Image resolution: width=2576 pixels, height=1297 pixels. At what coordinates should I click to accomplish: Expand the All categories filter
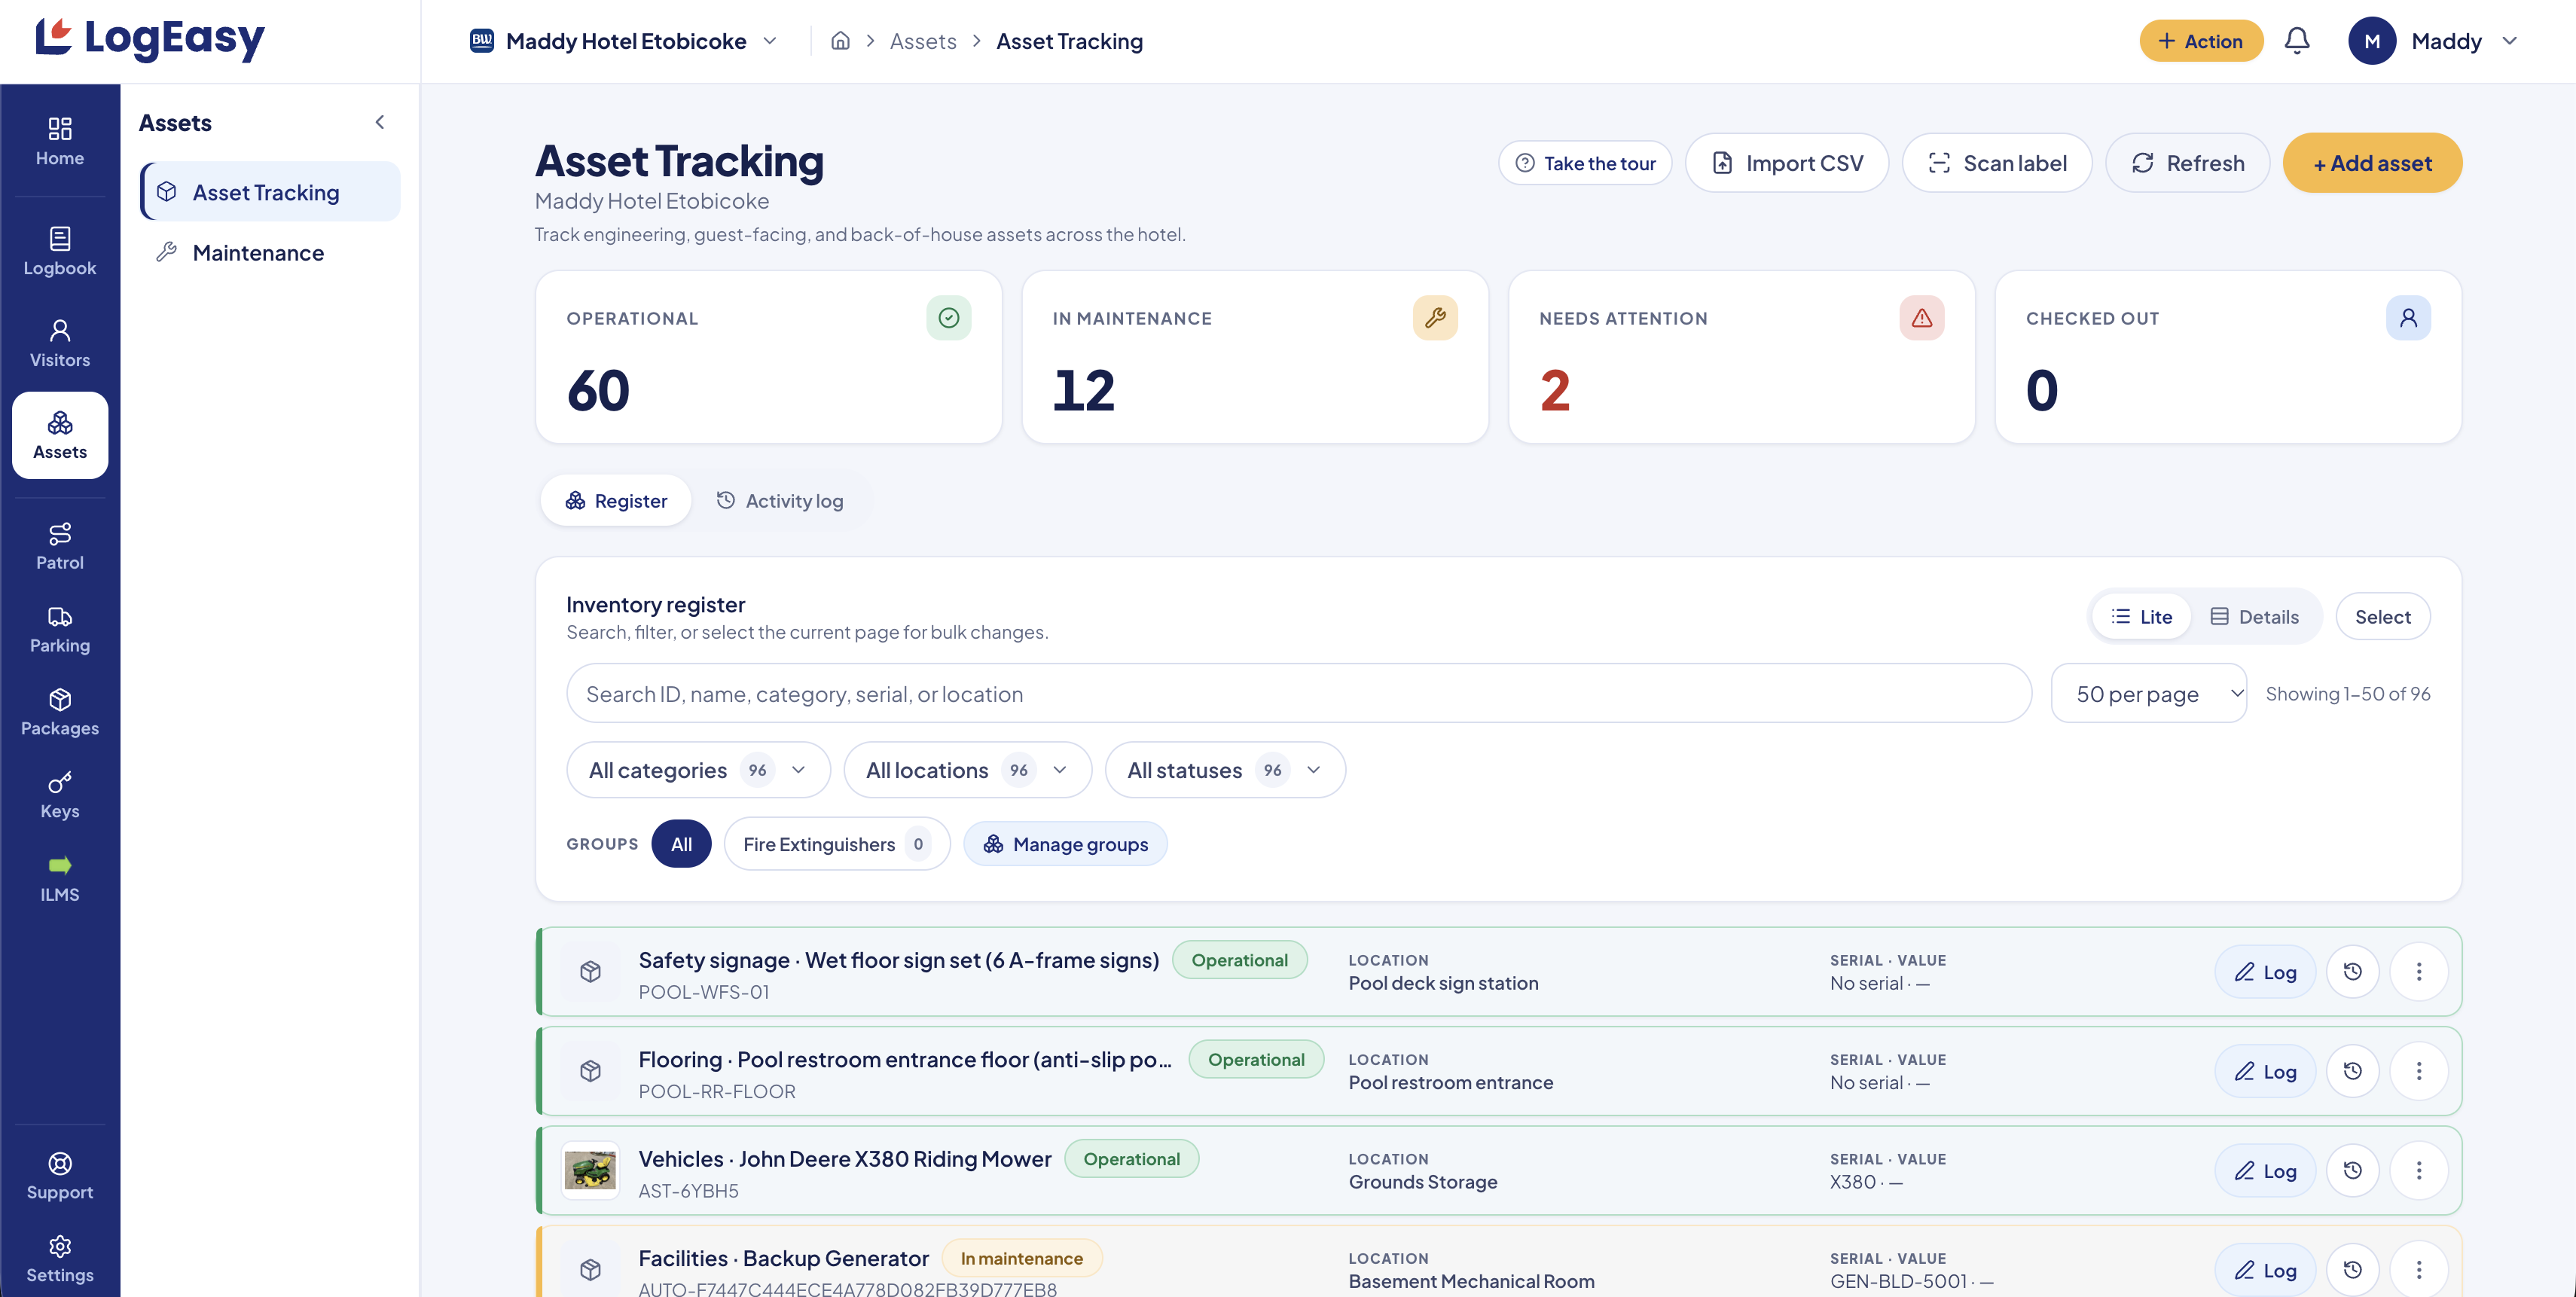pyautogui.click(x=698, y=770)
